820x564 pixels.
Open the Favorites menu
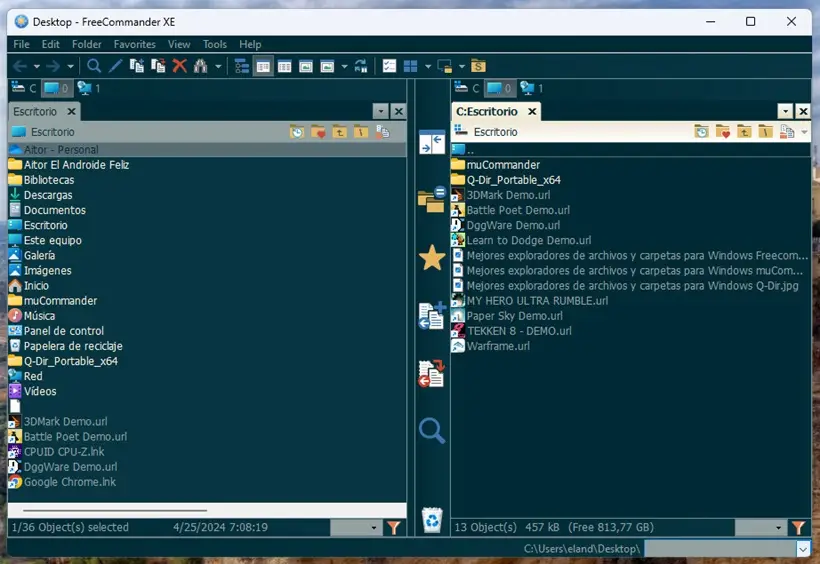pyautogui.click(x=135, y=44)
